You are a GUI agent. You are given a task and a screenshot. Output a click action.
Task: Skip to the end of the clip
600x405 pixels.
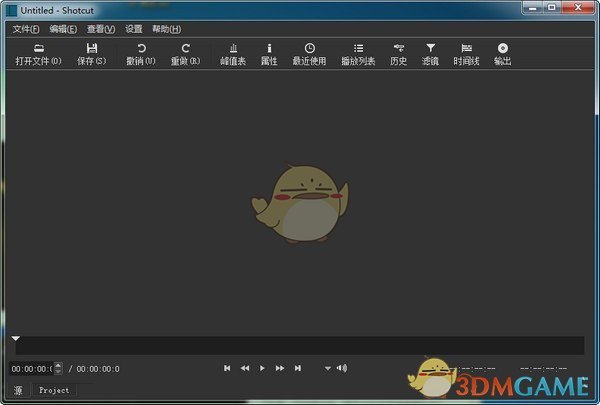pos(298,368)
